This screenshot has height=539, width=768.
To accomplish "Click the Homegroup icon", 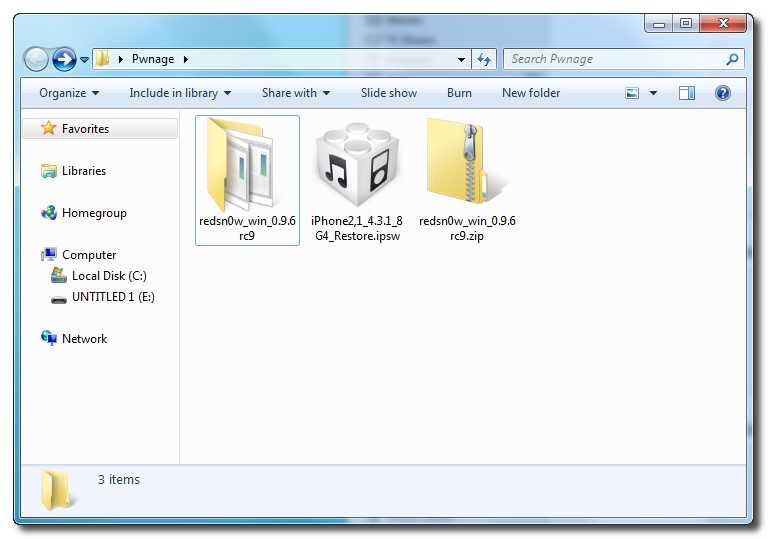I will pyautogui.click(x=48, y=213).
